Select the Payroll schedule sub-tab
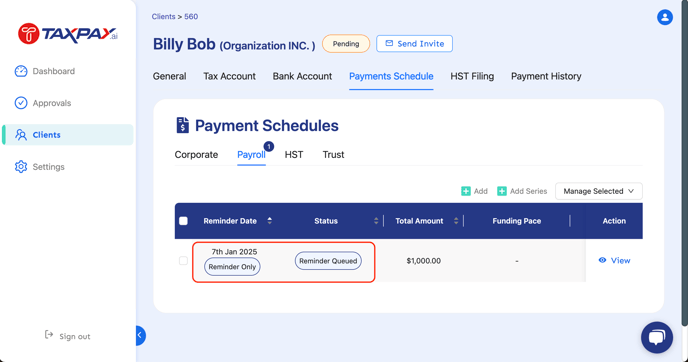The image size is (688, 362). (x=251, y=154)
